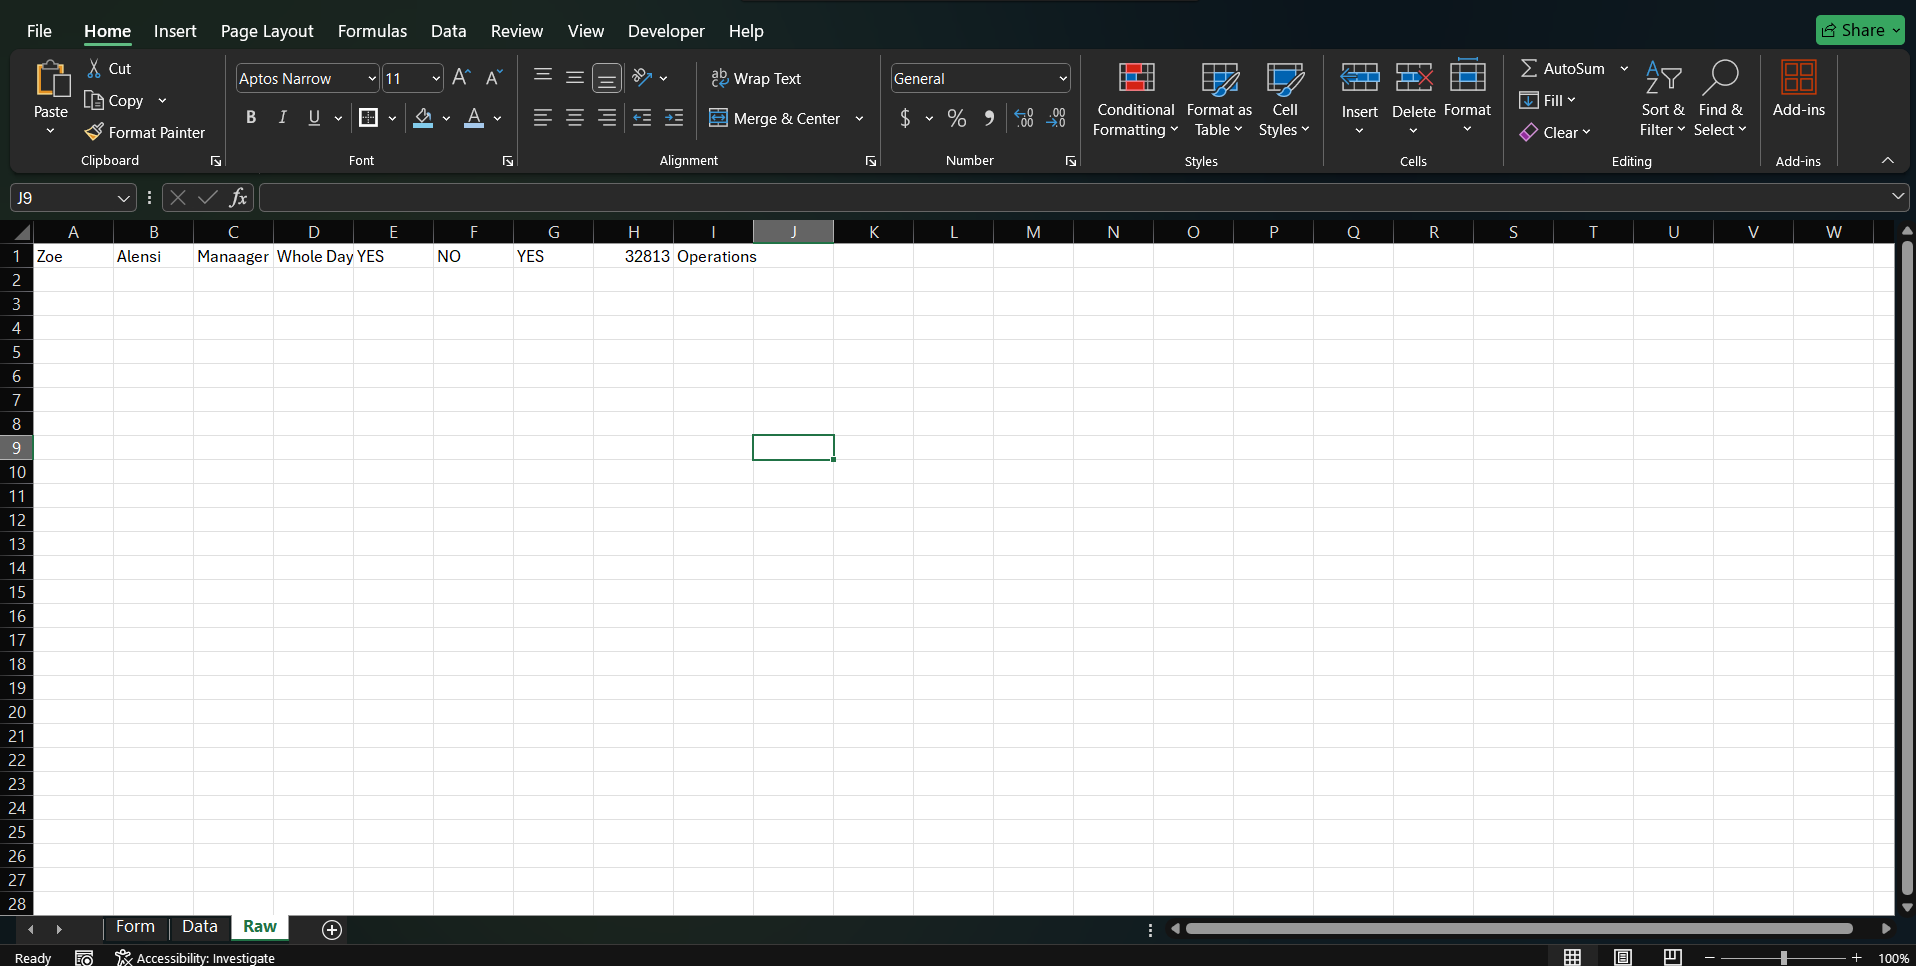Screen dimensions: 1916x966
Task: Open the General number format dropdown
Action: (1063, 78)
